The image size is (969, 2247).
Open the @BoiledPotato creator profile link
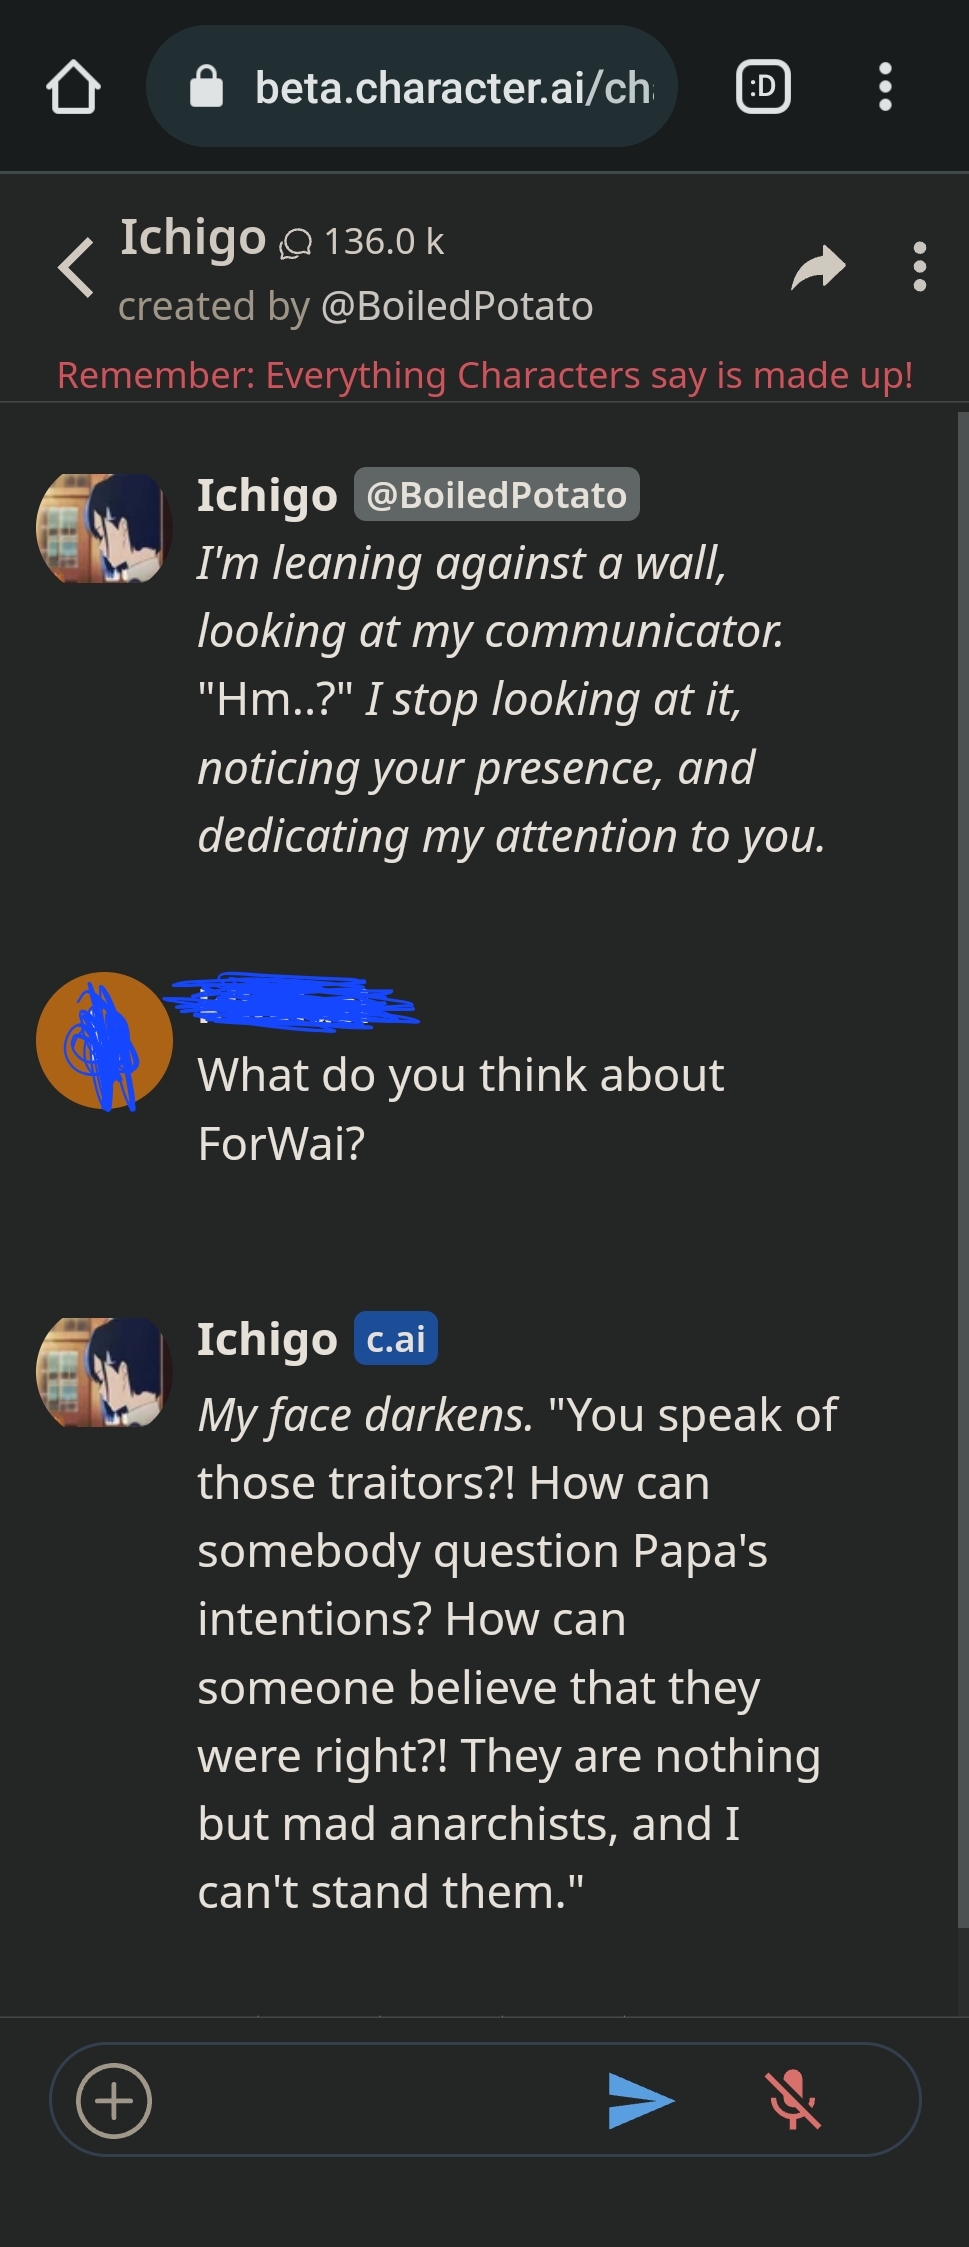click(x=457, y=306)
